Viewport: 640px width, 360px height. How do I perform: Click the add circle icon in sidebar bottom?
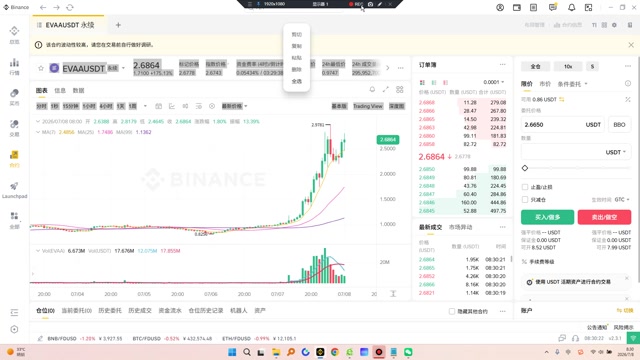point(14,329)
